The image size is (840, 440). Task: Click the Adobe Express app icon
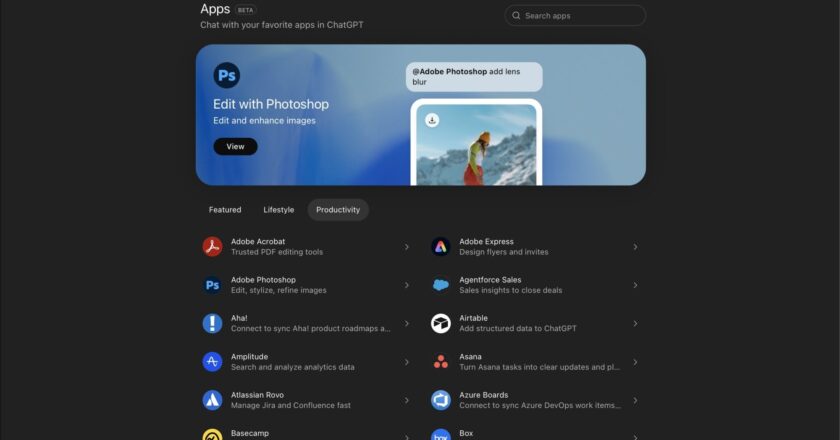pyautogui.click(x=440, y=247)
